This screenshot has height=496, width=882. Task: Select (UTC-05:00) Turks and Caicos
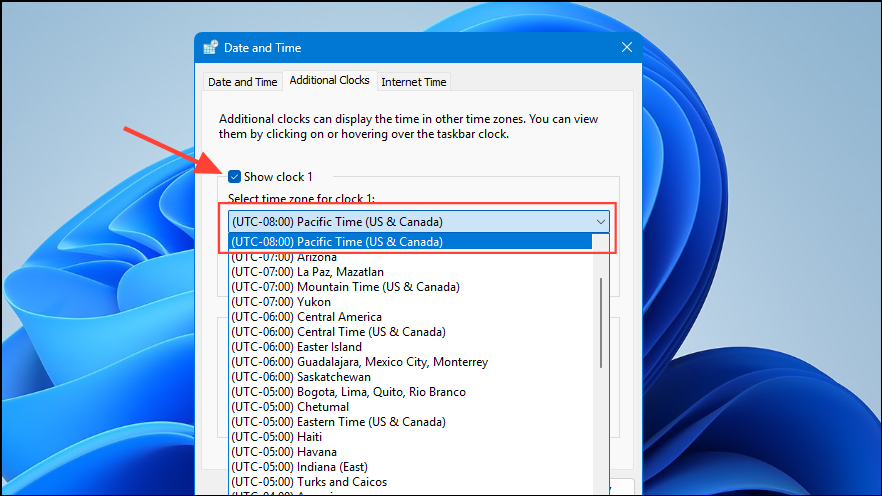[x=411, y=482]
